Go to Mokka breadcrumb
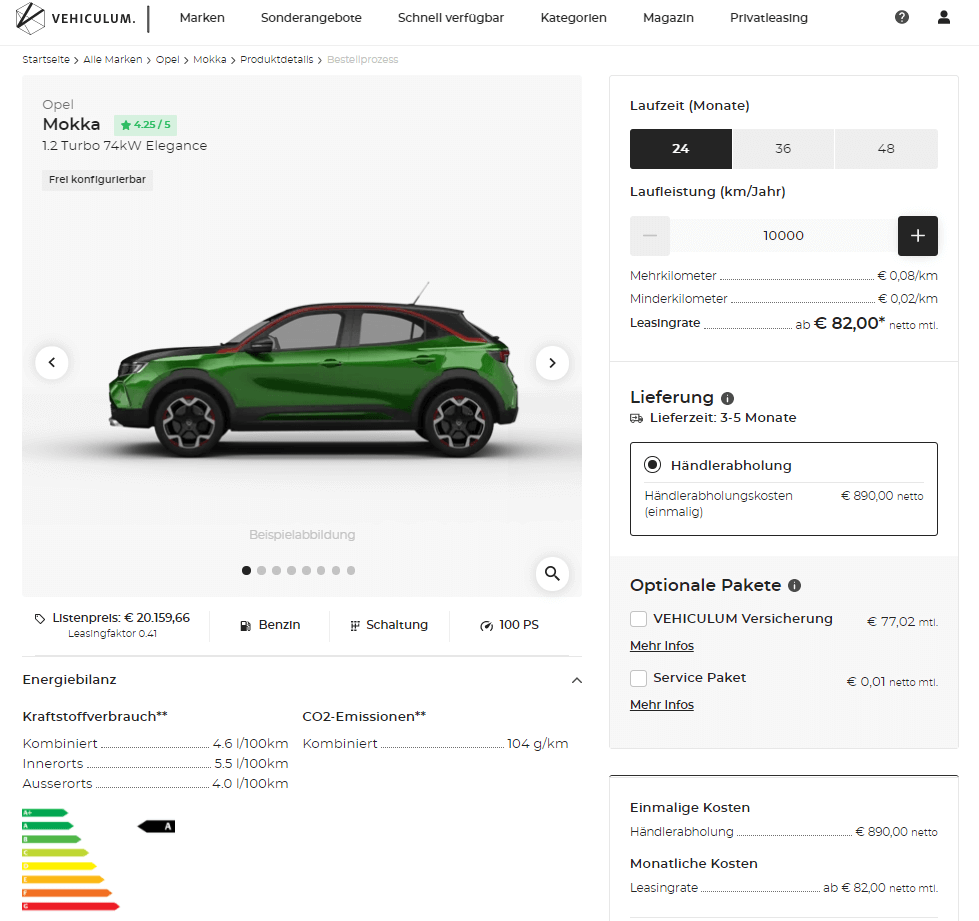The image size is (979, 921). (x=210, y=59)
